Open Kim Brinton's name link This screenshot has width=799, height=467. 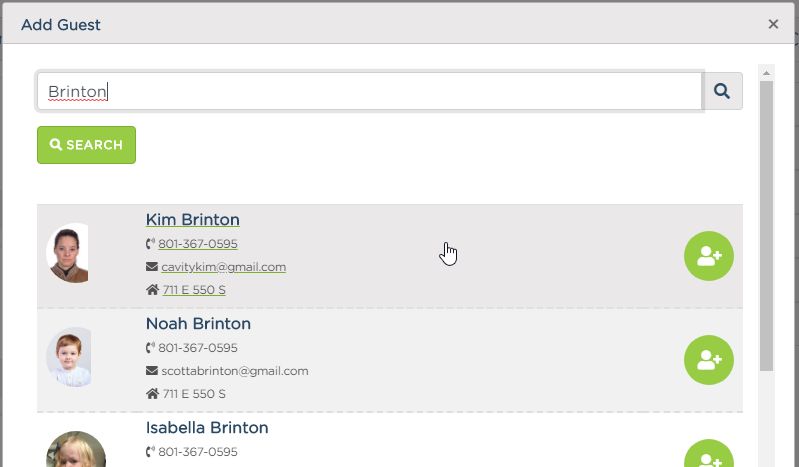tap(193, 220)
